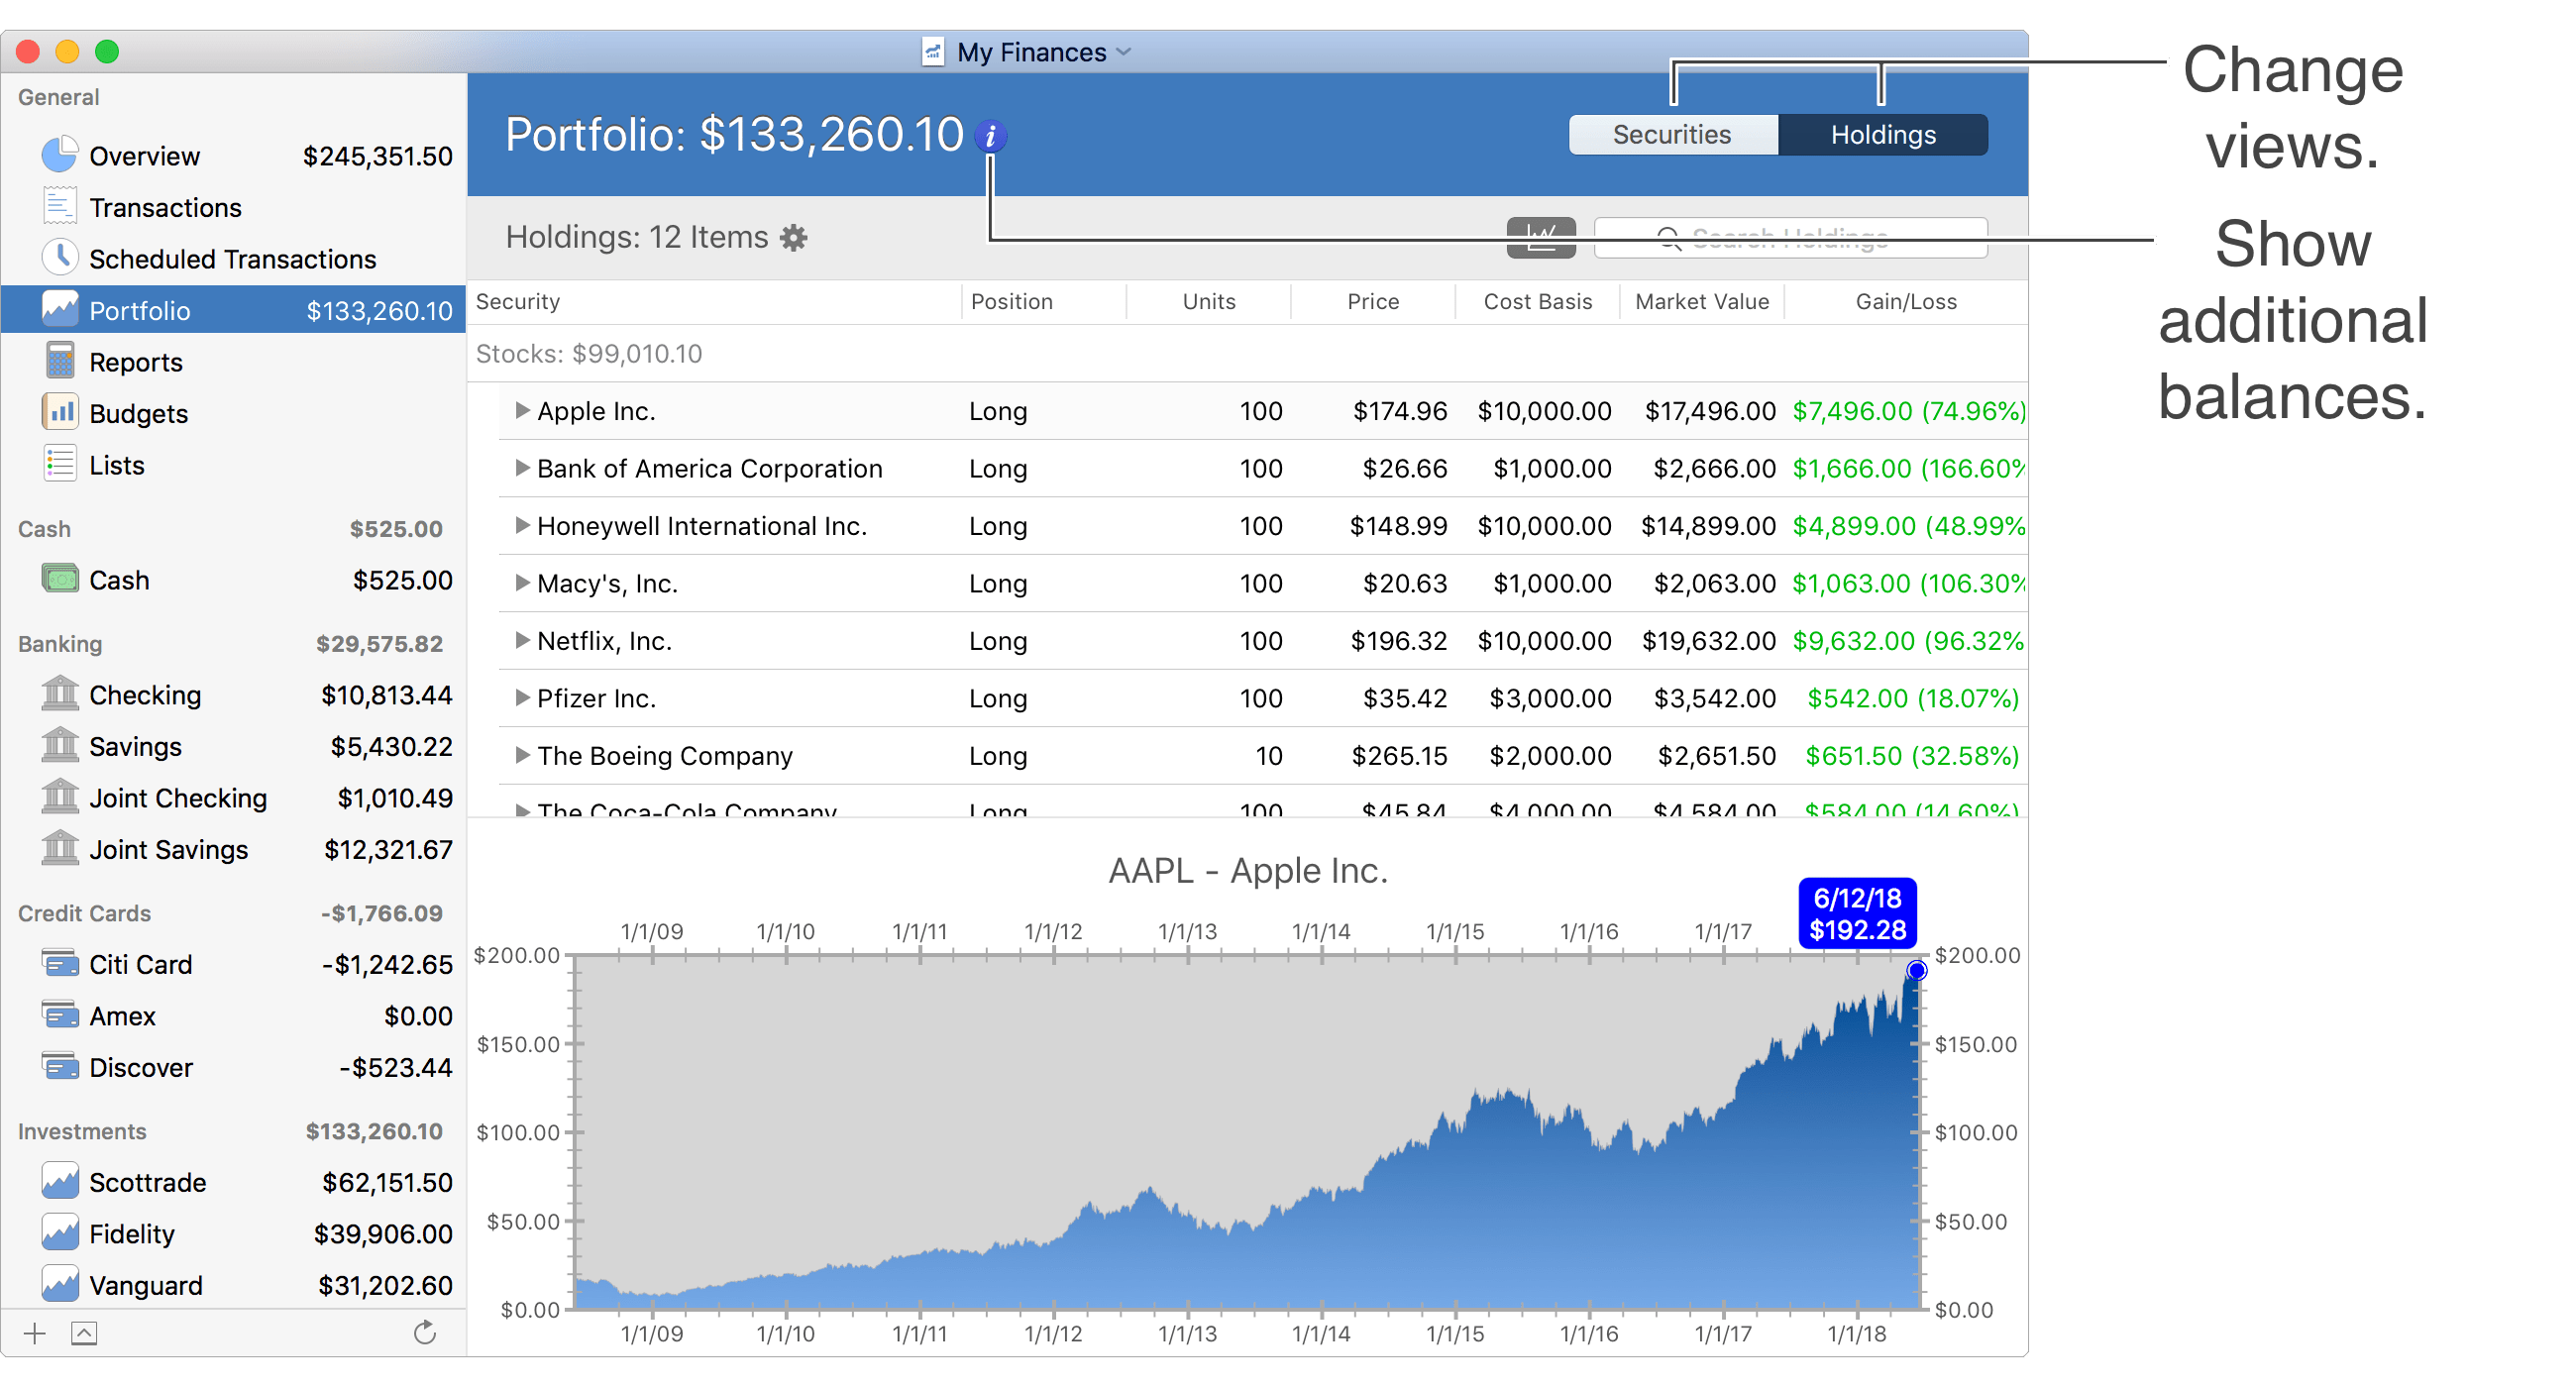Screen dimensions: 2576x1387
Task: Open Transactions in the sidebar
Action: [x=165, y=207]
